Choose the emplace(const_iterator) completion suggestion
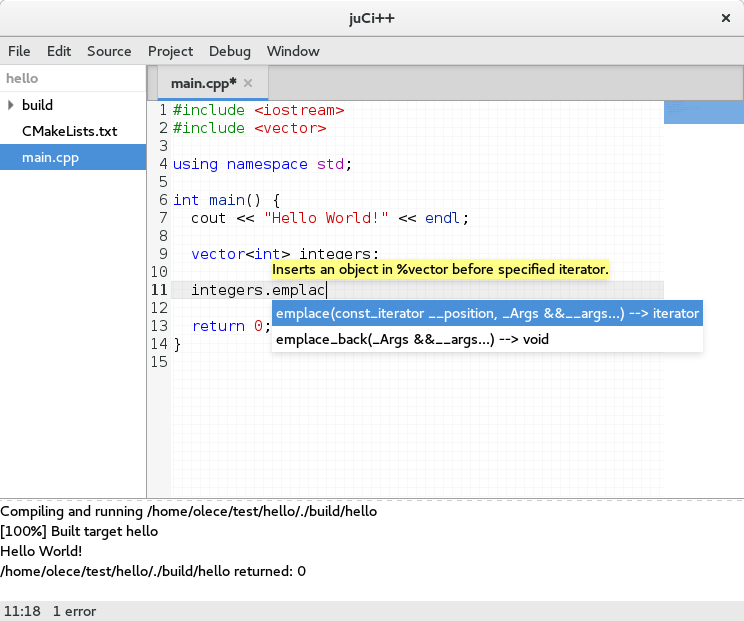Viewport: 744px width, 621px height. click(x=487, y=314)
